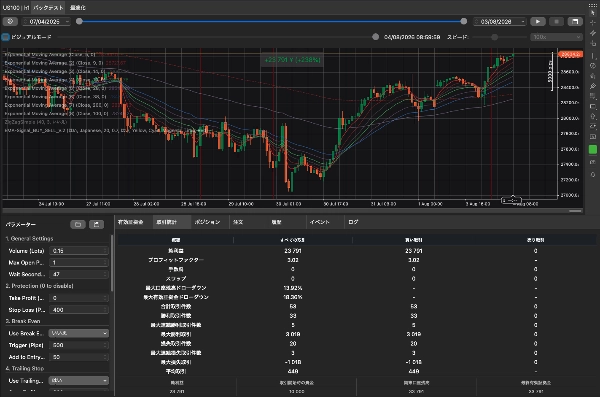Screen dimensions: 600x397
Task: Open the speed 100x dropdown
Action: 556,37
